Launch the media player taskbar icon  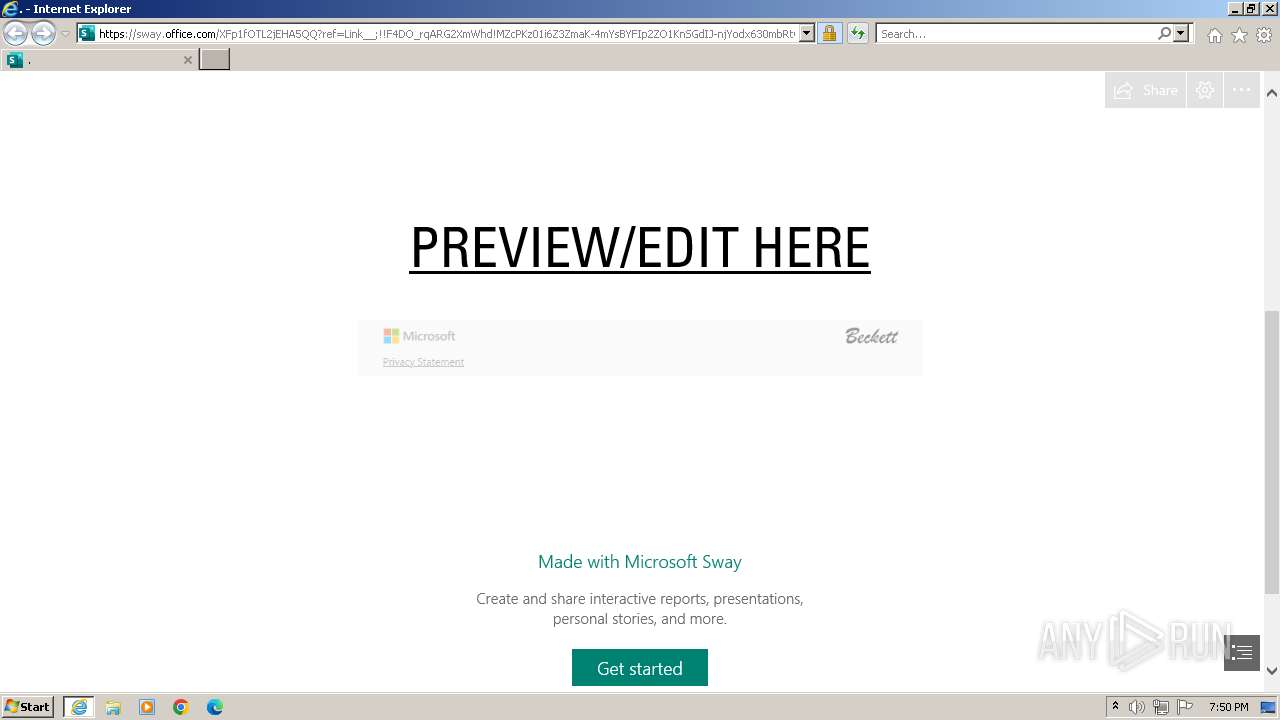click(147, 707)
